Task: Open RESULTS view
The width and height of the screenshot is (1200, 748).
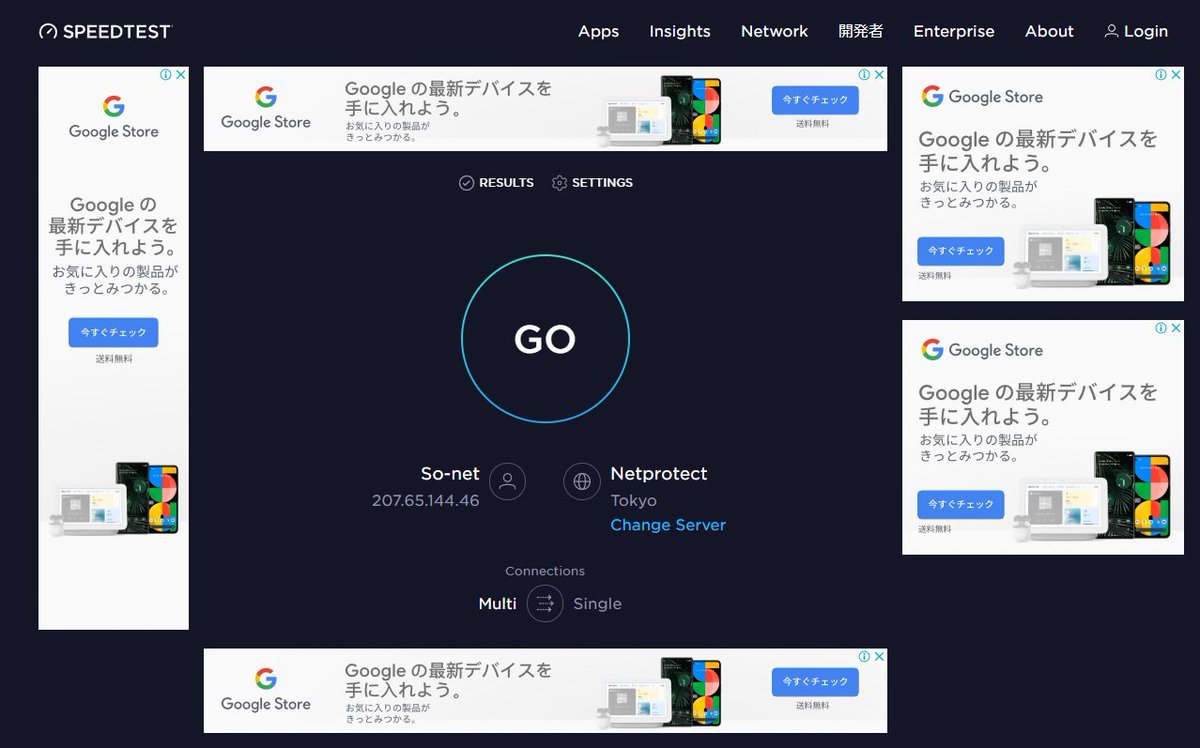Action: [x=496, y=183]
